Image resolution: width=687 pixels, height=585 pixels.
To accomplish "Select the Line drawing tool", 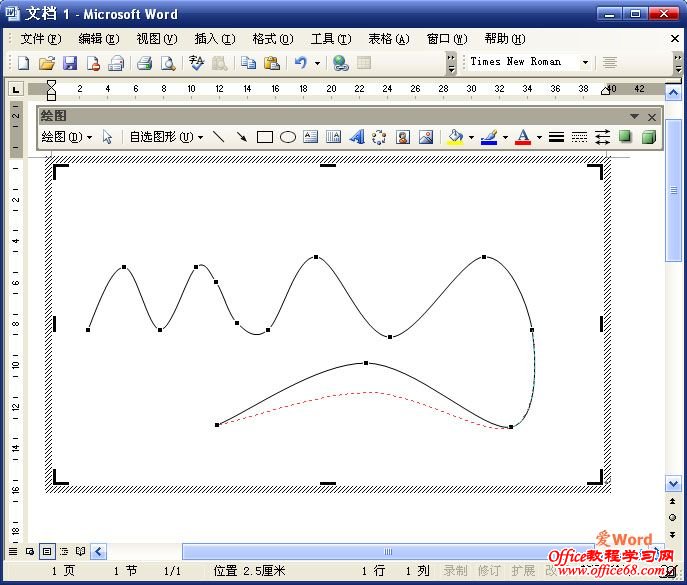I will click(x=218, y=137).
